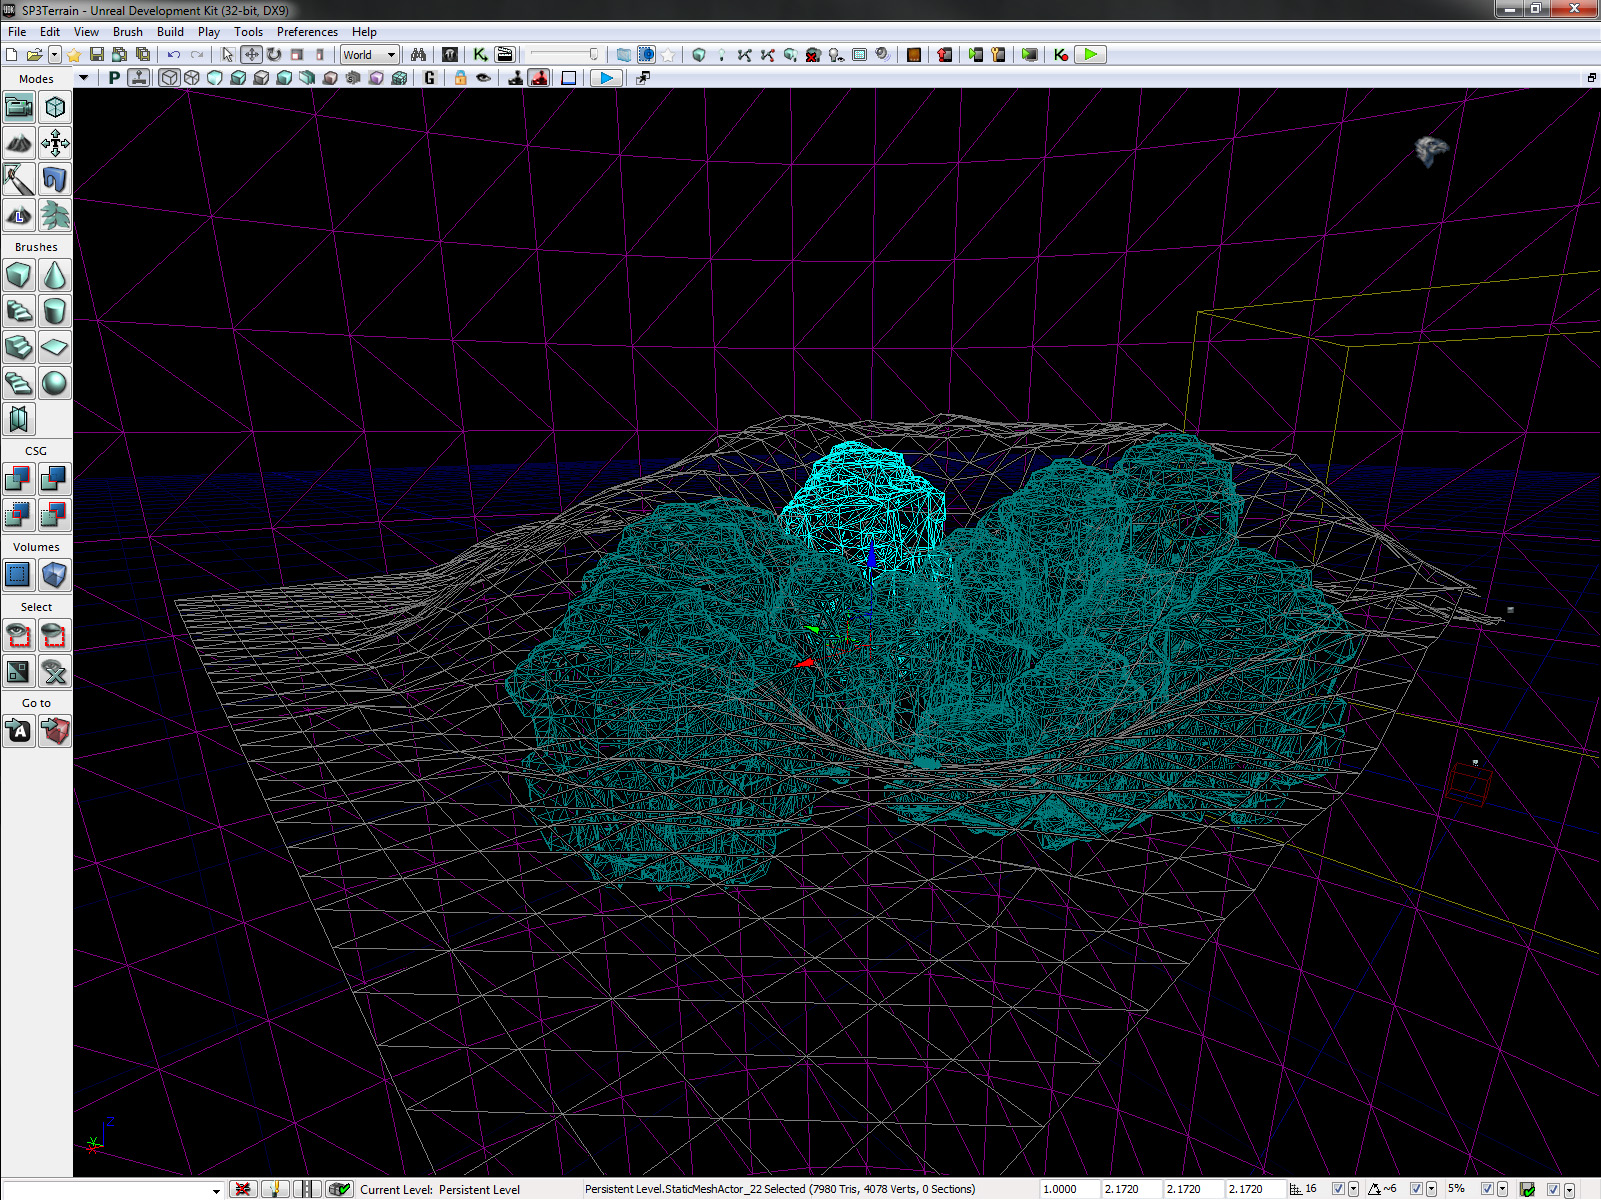This screenshot has width=1601, height=1200.
Task: Open the Tools menu
Action: [248, 32]
